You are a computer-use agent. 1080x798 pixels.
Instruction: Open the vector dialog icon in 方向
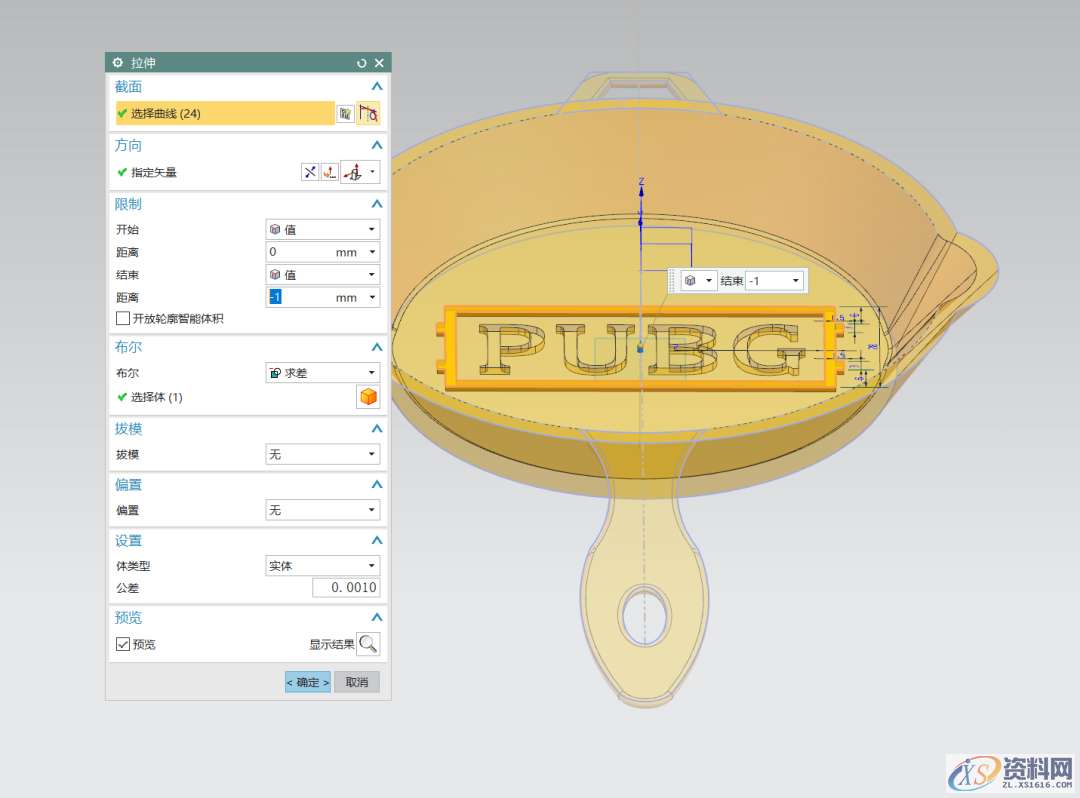pos(328,172)
